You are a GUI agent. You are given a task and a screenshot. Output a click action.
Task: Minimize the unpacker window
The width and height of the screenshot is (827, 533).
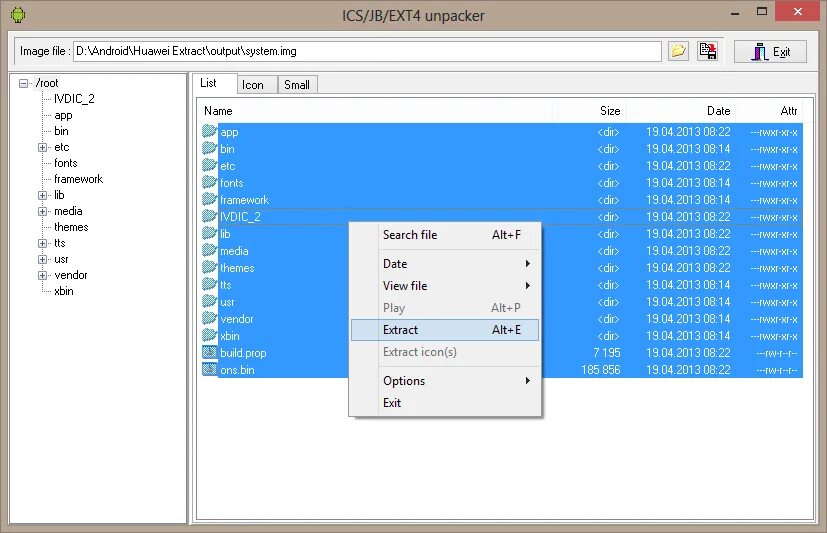[x=735, y=12]
